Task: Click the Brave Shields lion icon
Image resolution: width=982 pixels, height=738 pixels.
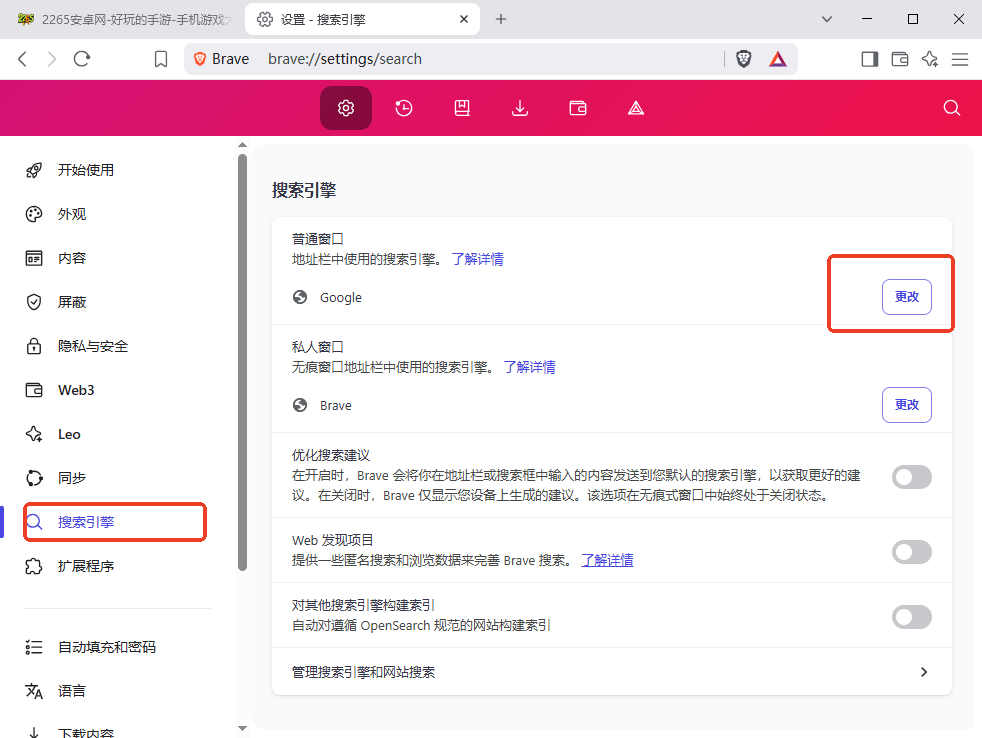Action: point(743,59)
